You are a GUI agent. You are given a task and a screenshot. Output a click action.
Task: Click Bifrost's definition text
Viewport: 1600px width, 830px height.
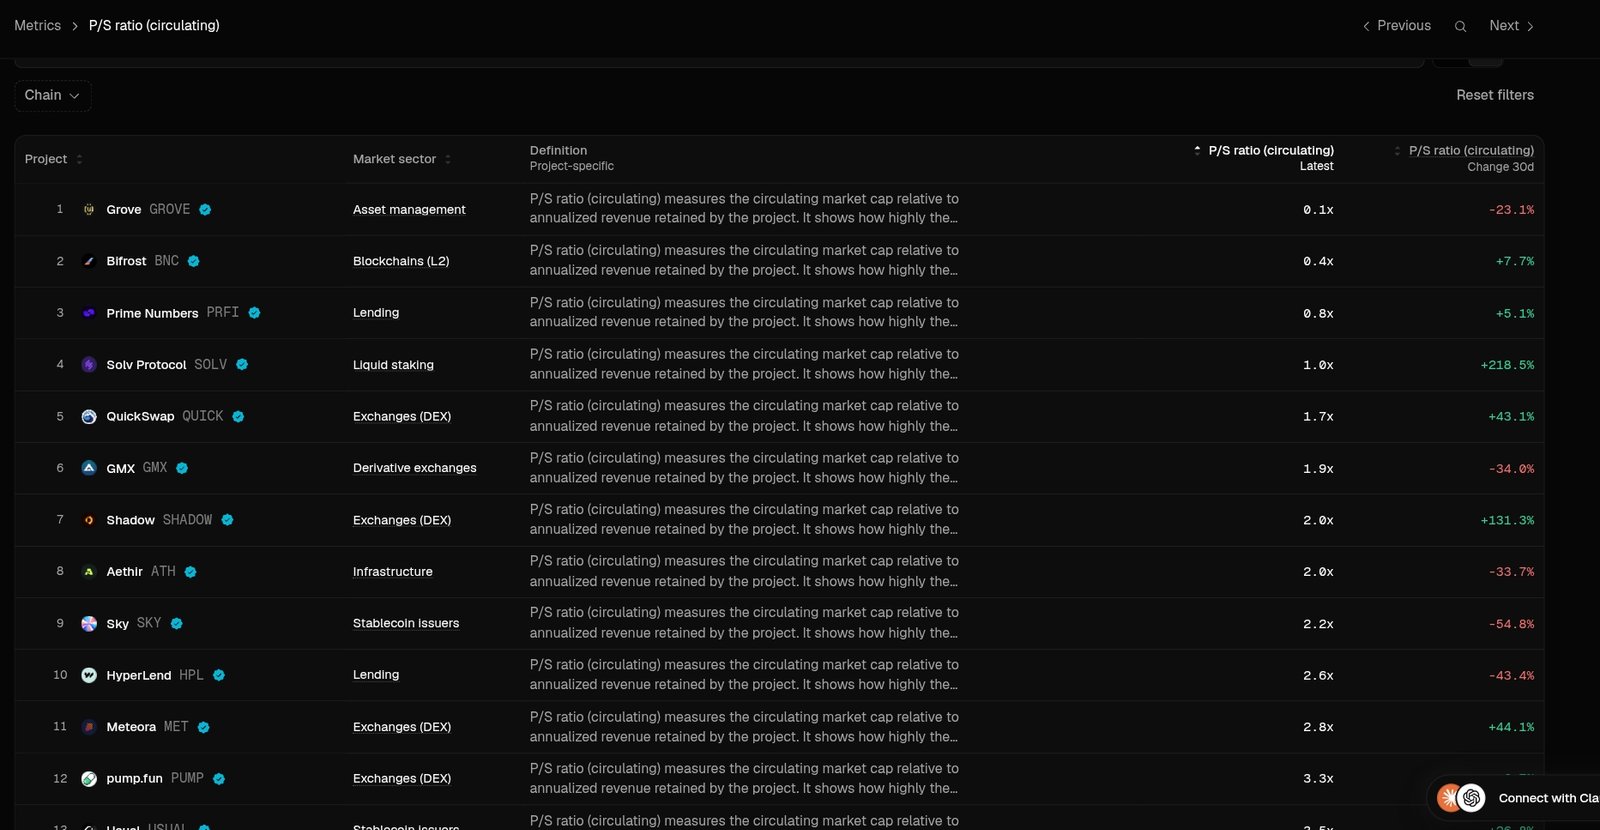click(x=744, y=261)
